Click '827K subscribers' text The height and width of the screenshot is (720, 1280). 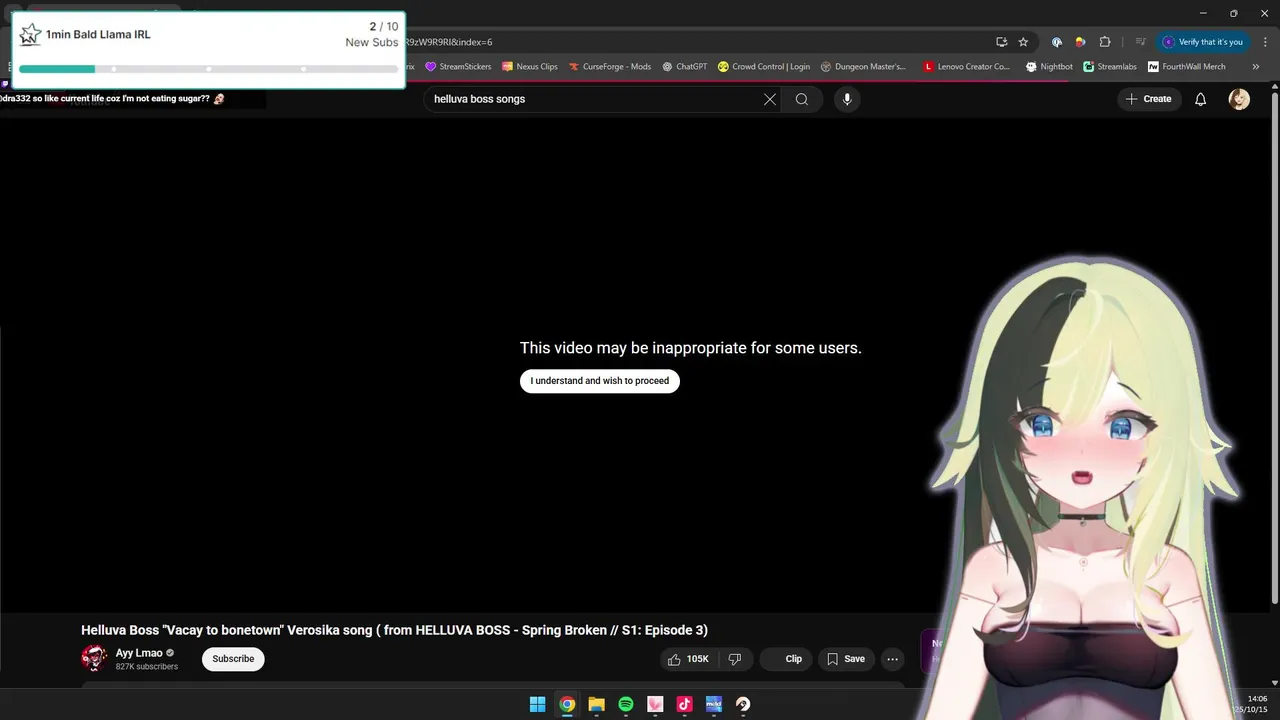147,666
